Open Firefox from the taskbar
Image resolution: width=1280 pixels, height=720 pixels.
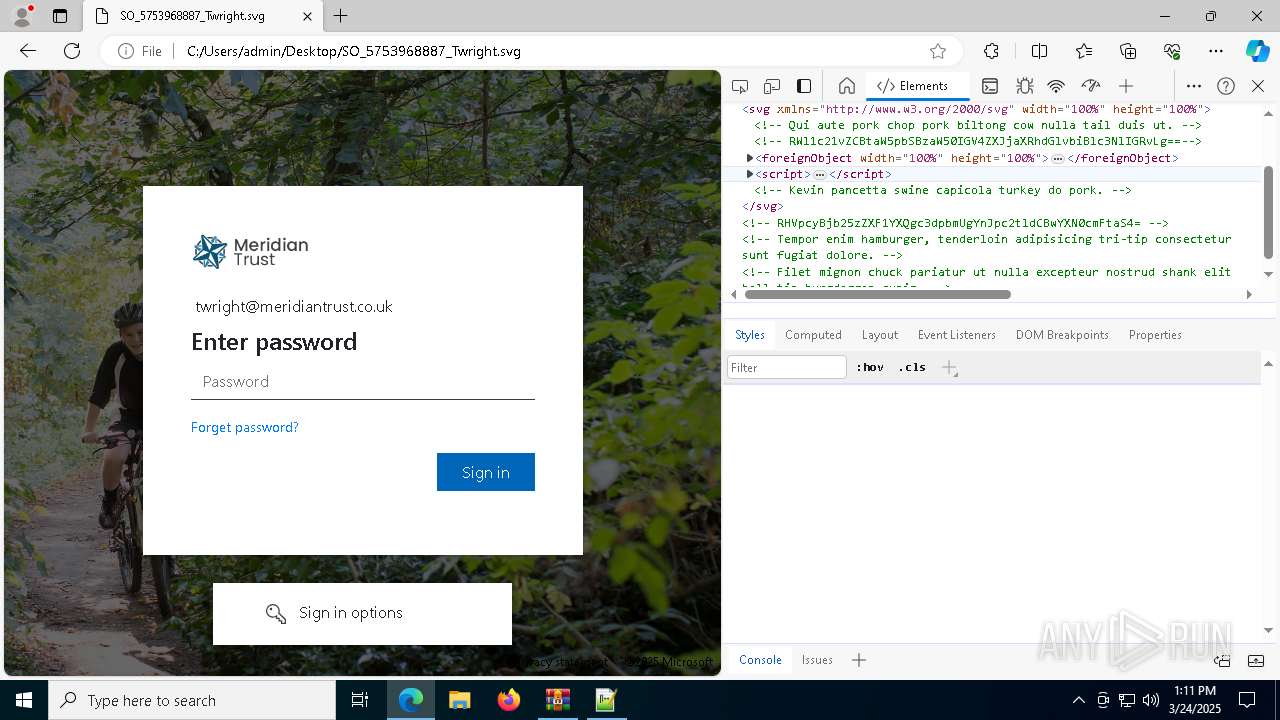[x=509, y=700]
